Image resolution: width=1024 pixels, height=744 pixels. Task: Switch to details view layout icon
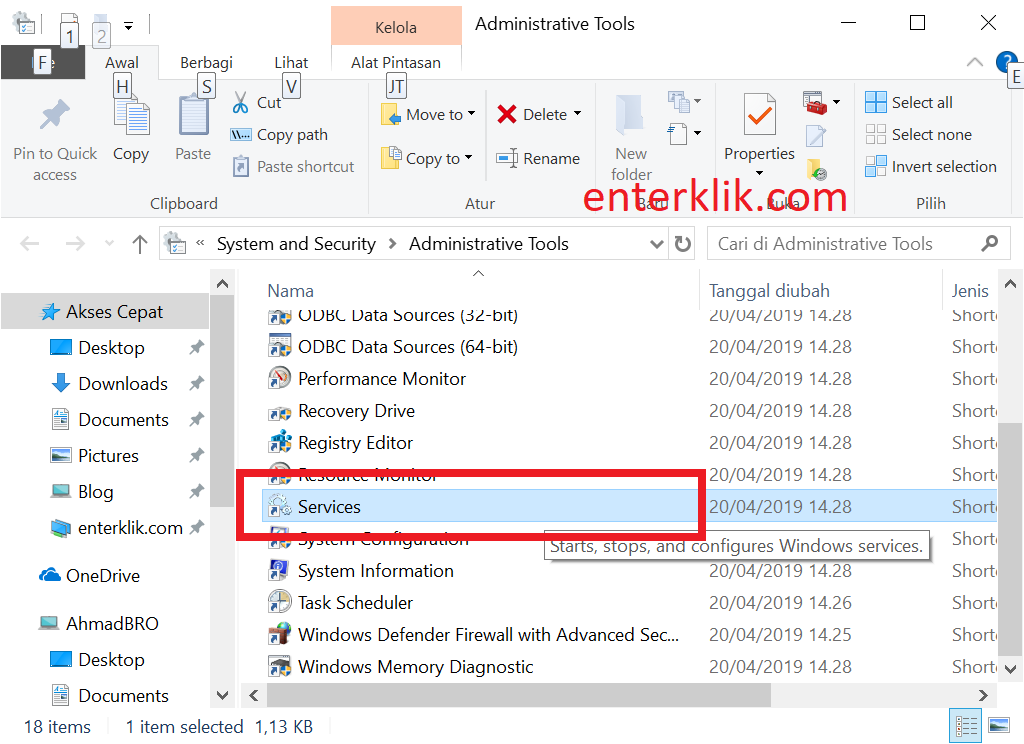[x=967, y=726]
